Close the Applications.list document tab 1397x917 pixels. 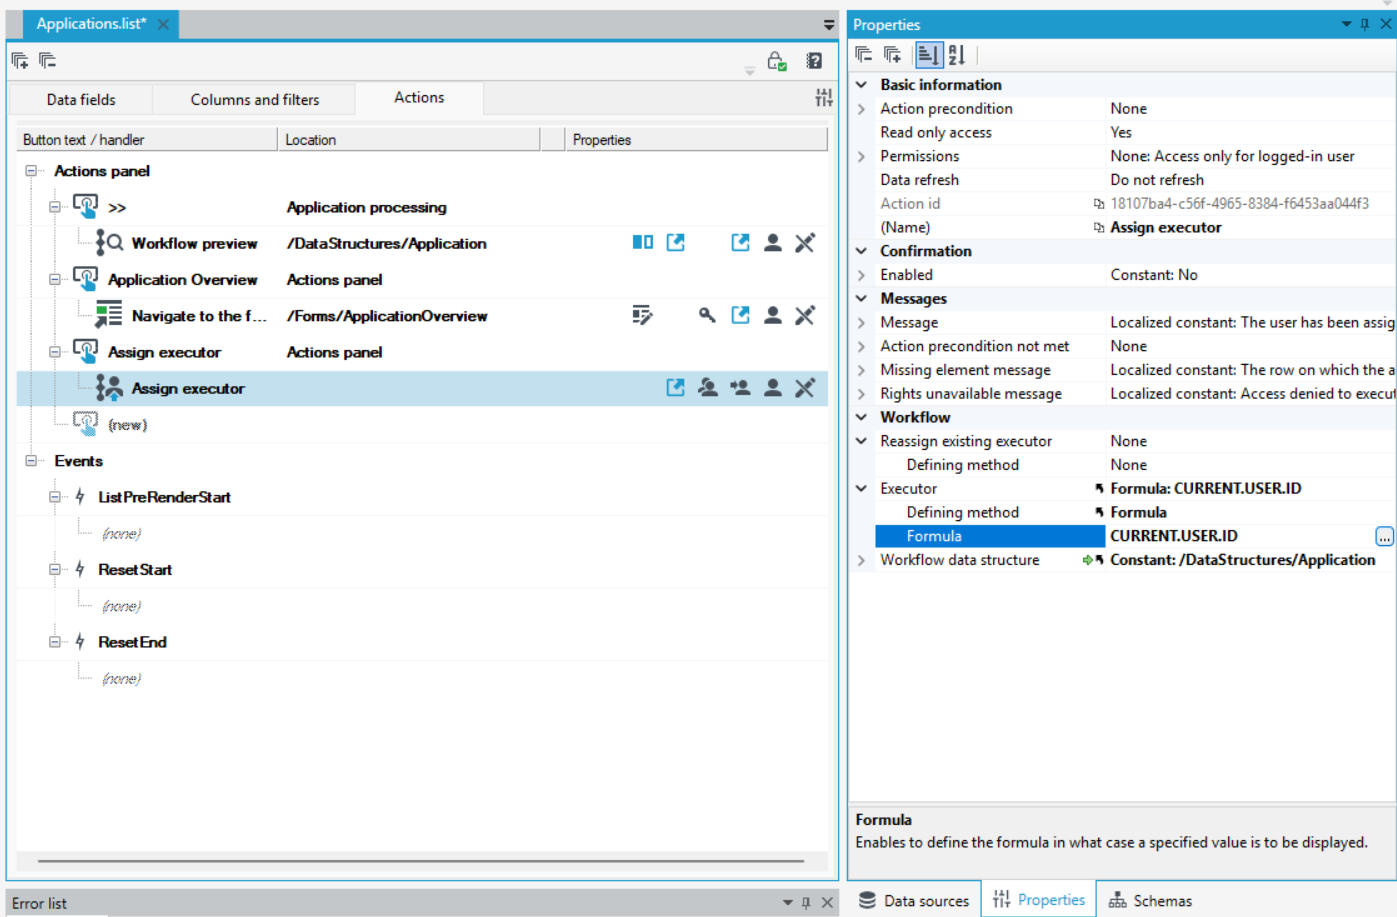click(x=163, y=24)
